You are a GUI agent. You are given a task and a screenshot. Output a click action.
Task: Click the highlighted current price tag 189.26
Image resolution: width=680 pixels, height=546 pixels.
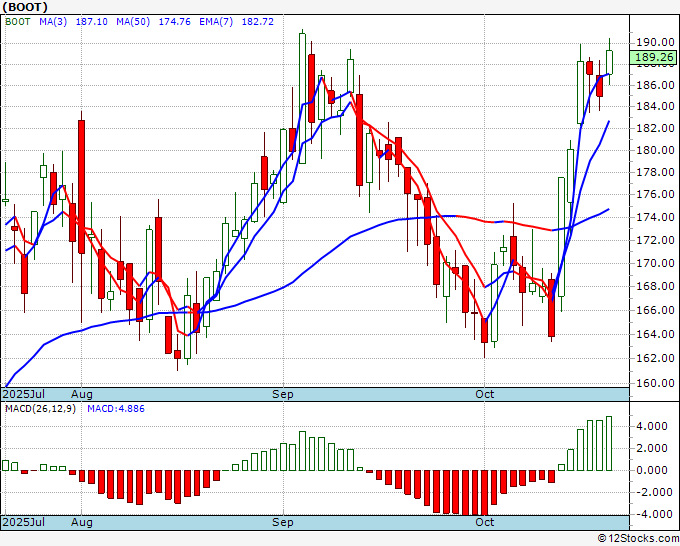pyautogui.click(x=654, y=57)
